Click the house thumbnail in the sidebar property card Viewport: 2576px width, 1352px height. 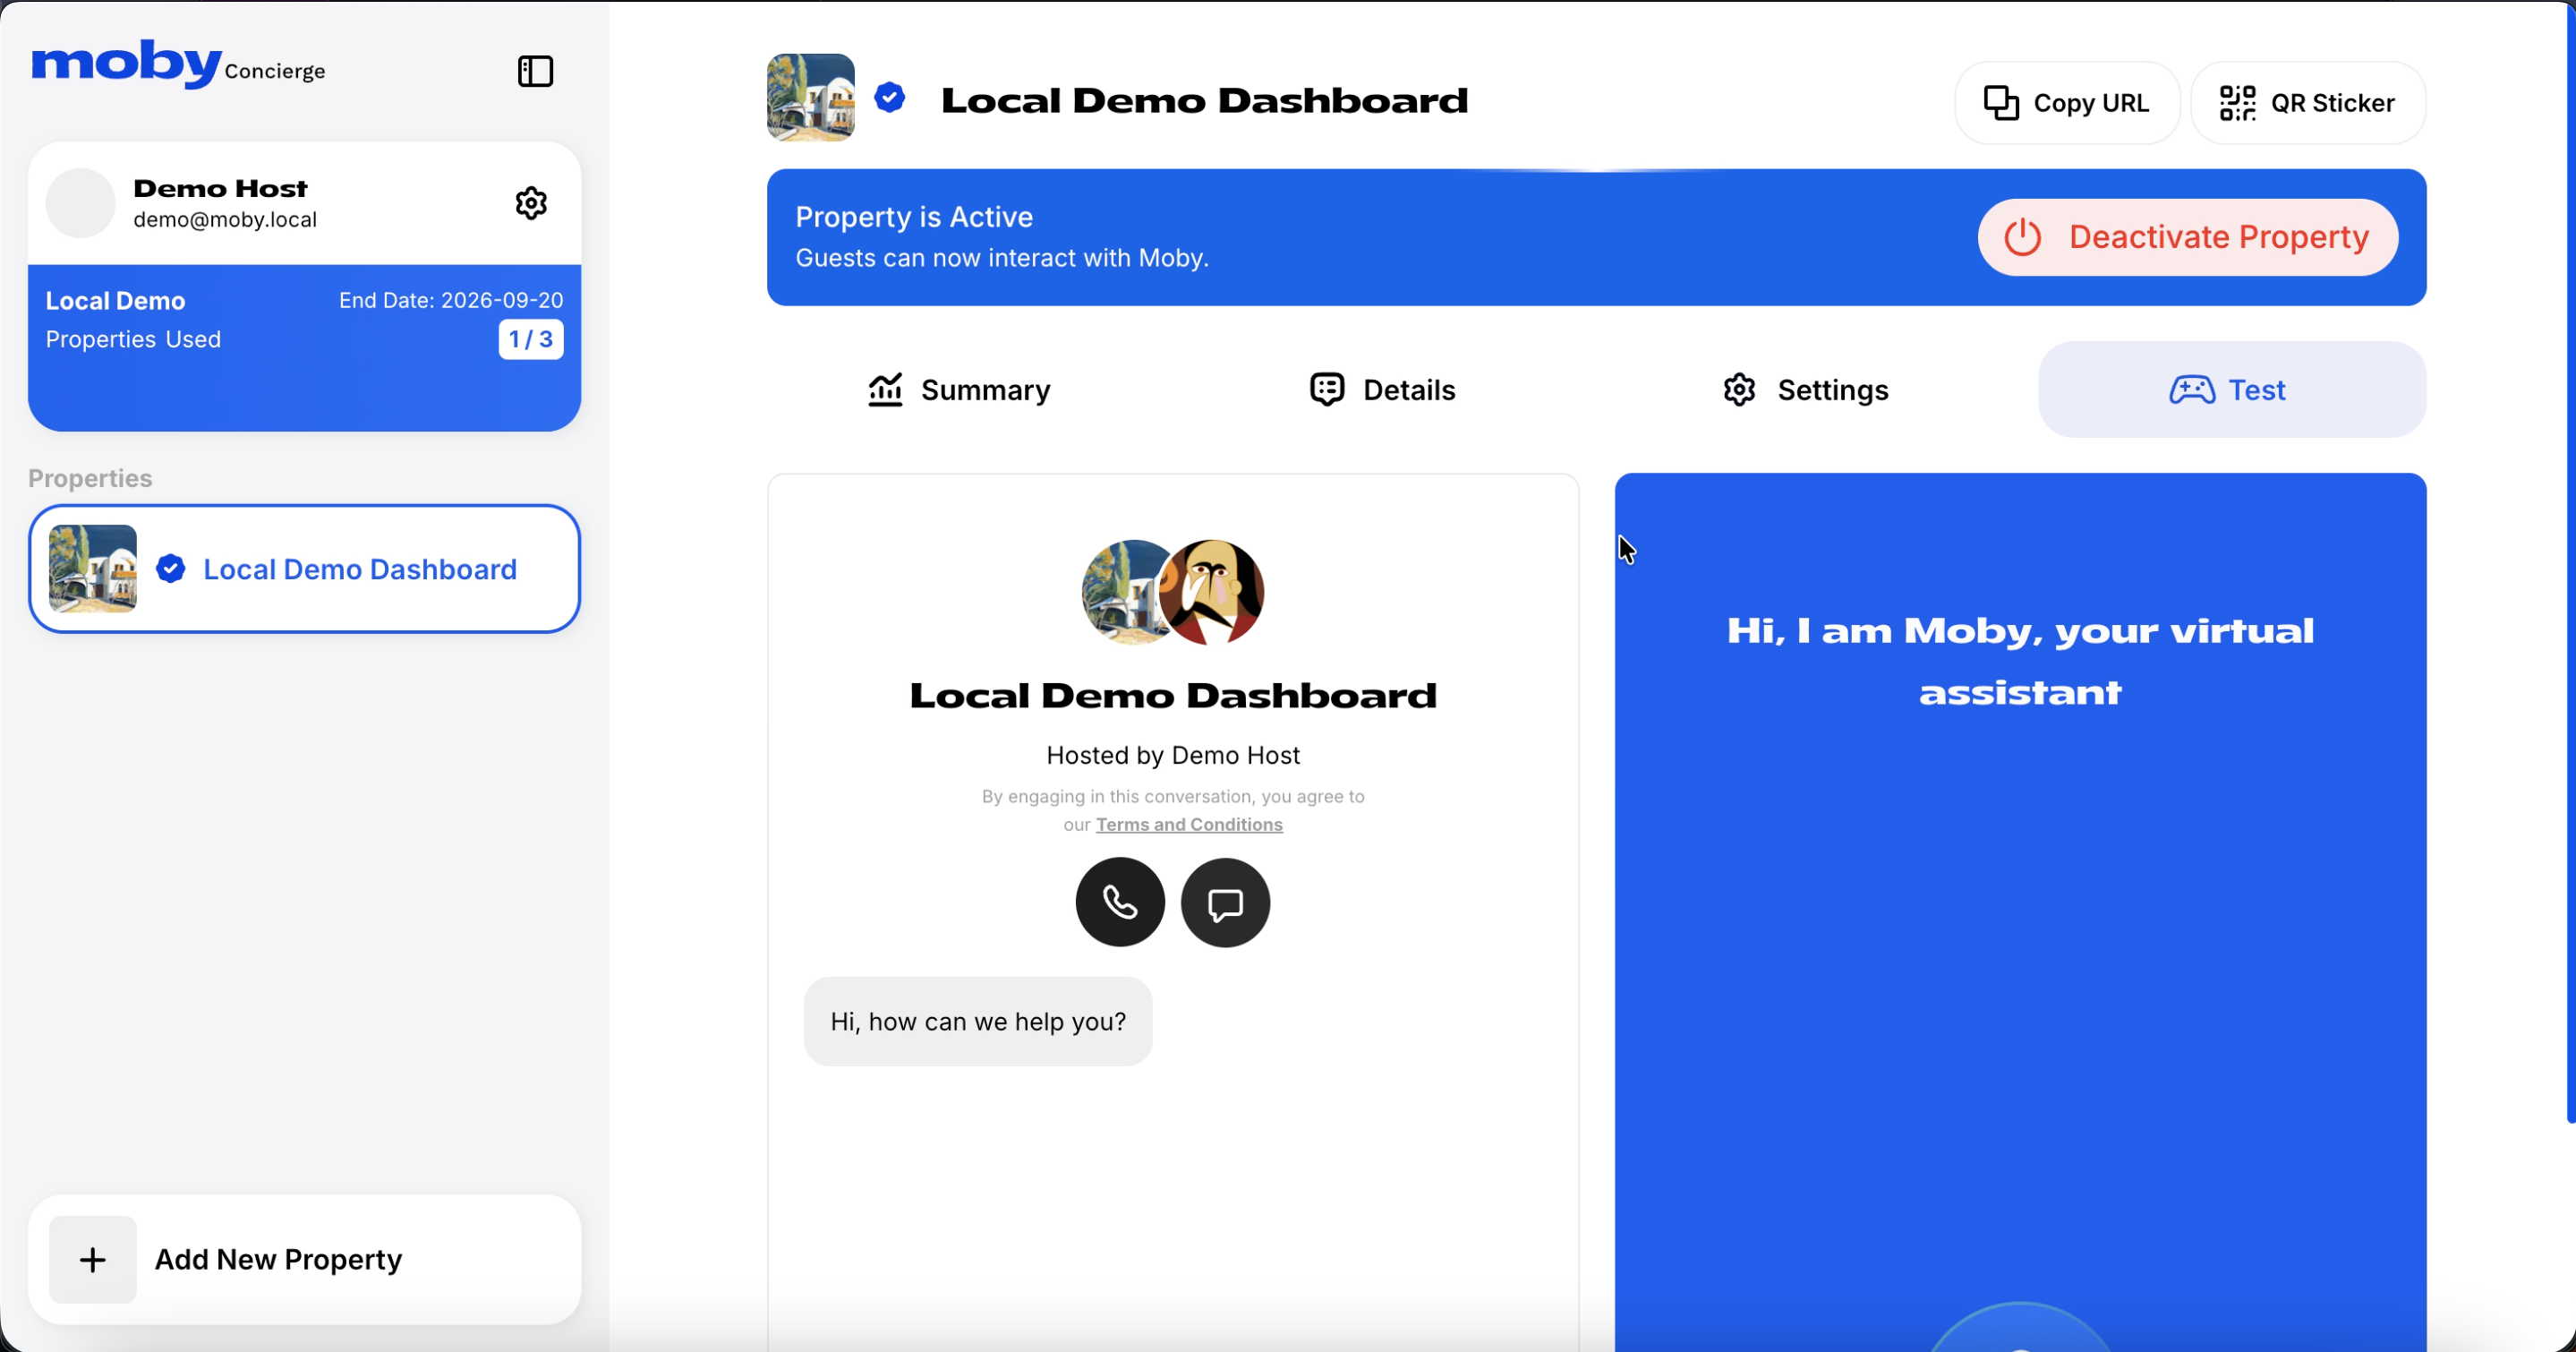tap(93, 569)
